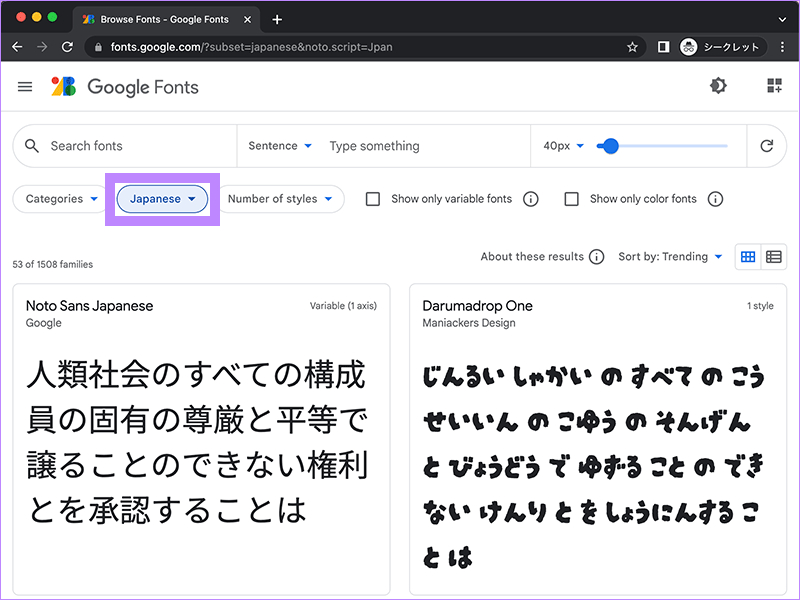
Task: Open the Darumadrop One font card
Action: (598, 440)
